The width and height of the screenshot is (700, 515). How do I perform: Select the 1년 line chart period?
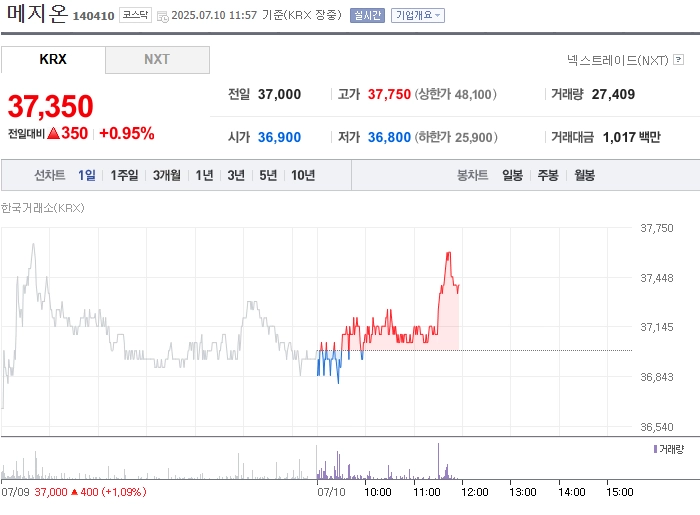pos(204,175)
